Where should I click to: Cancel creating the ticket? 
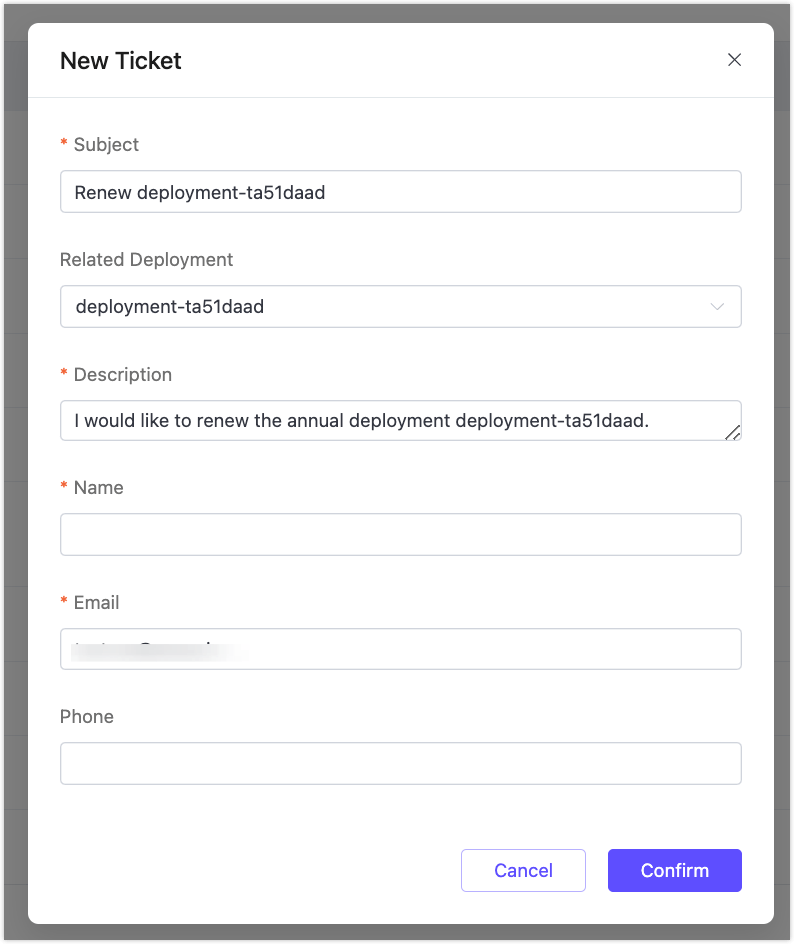tap(523, 870)
